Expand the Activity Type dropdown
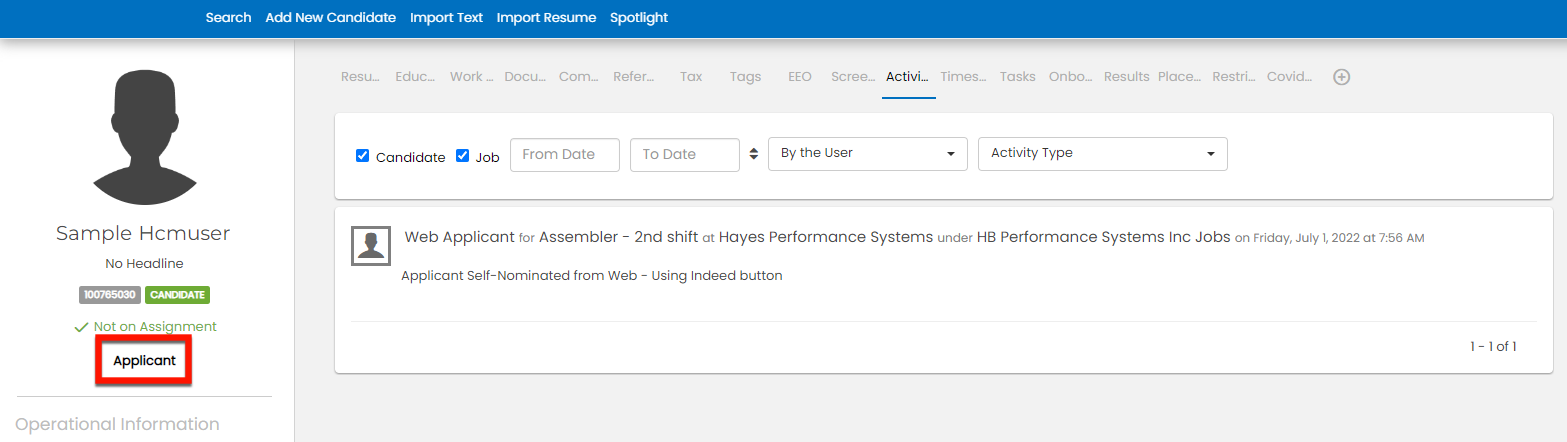 1102,154
